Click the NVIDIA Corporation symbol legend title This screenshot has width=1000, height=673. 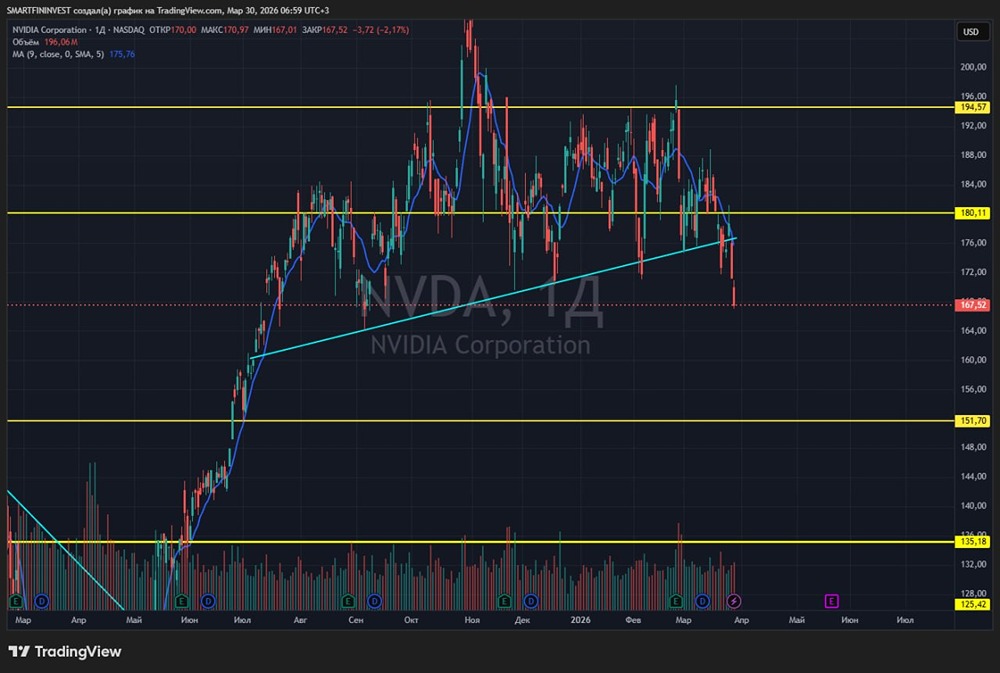pyautogui.click(x=49, y=30)
